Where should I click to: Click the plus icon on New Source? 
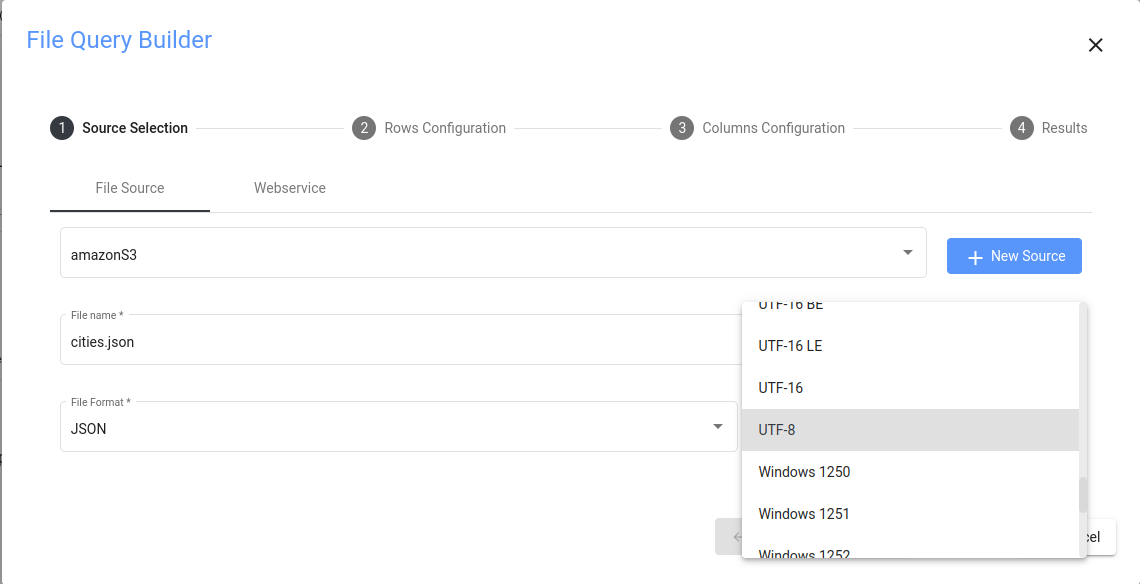[976, 257]
